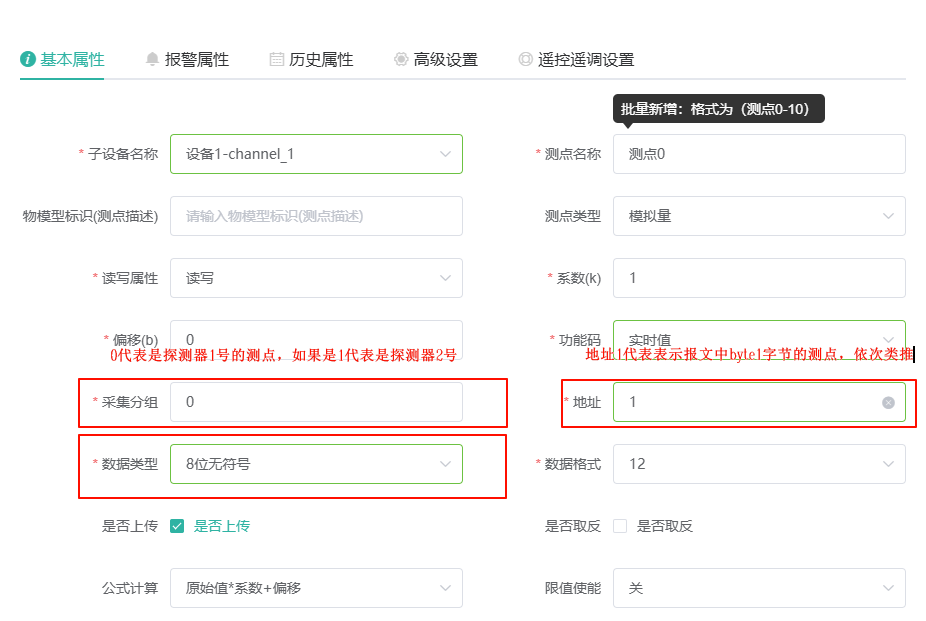Enable the 是否取反 checkbox
The width and height of the screenshot is (926, 621).
620,526
